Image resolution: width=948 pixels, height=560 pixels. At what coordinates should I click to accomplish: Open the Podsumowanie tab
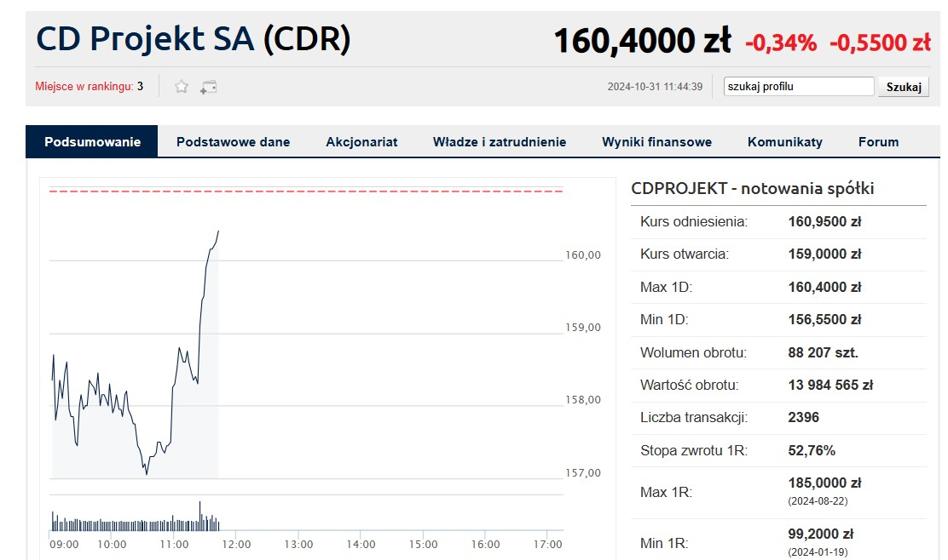92,142
